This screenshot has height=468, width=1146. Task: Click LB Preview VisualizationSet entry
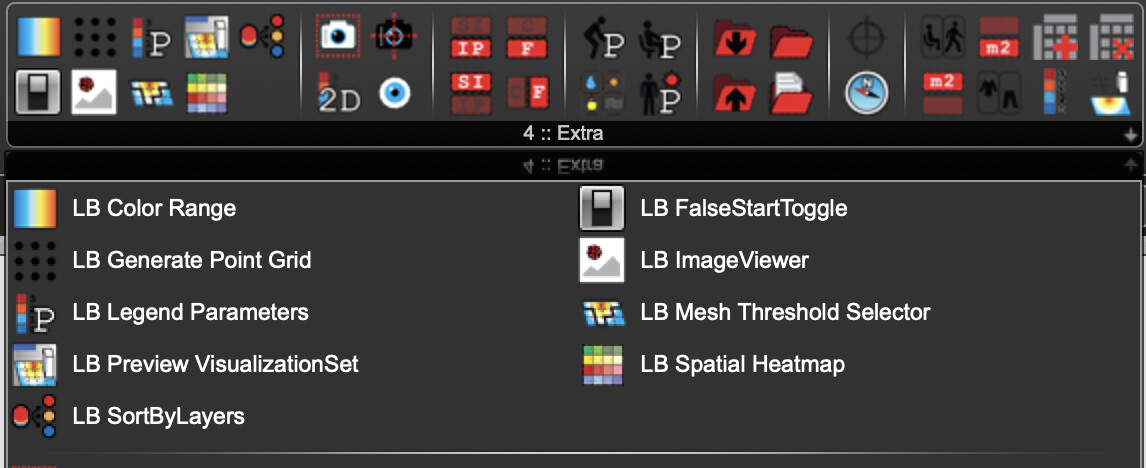(x=186, y=364)
